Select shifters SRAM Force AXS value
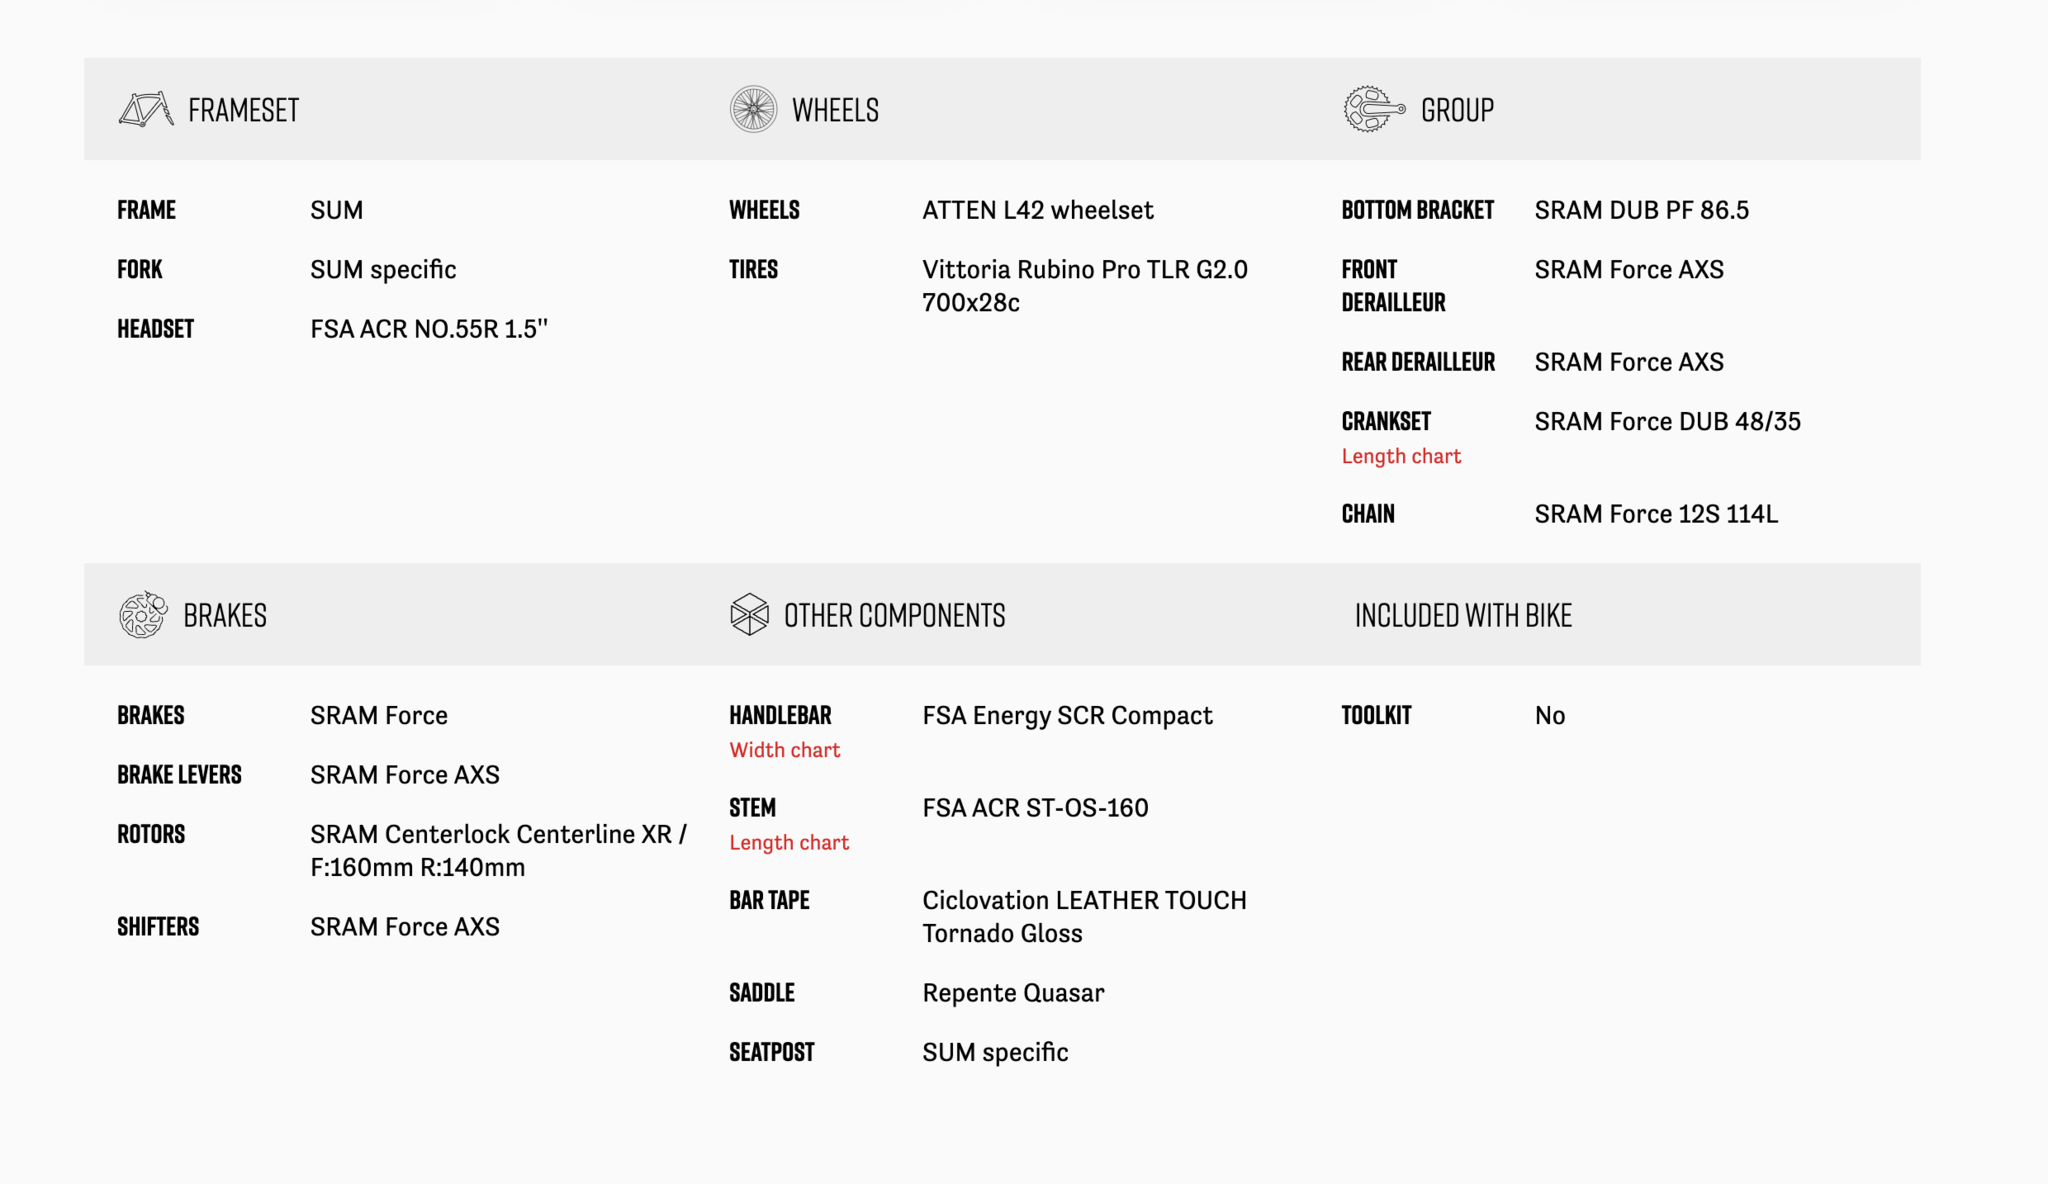Image resolution: width=2048 pixels, height=1184 pixels. tap(405, 927)
